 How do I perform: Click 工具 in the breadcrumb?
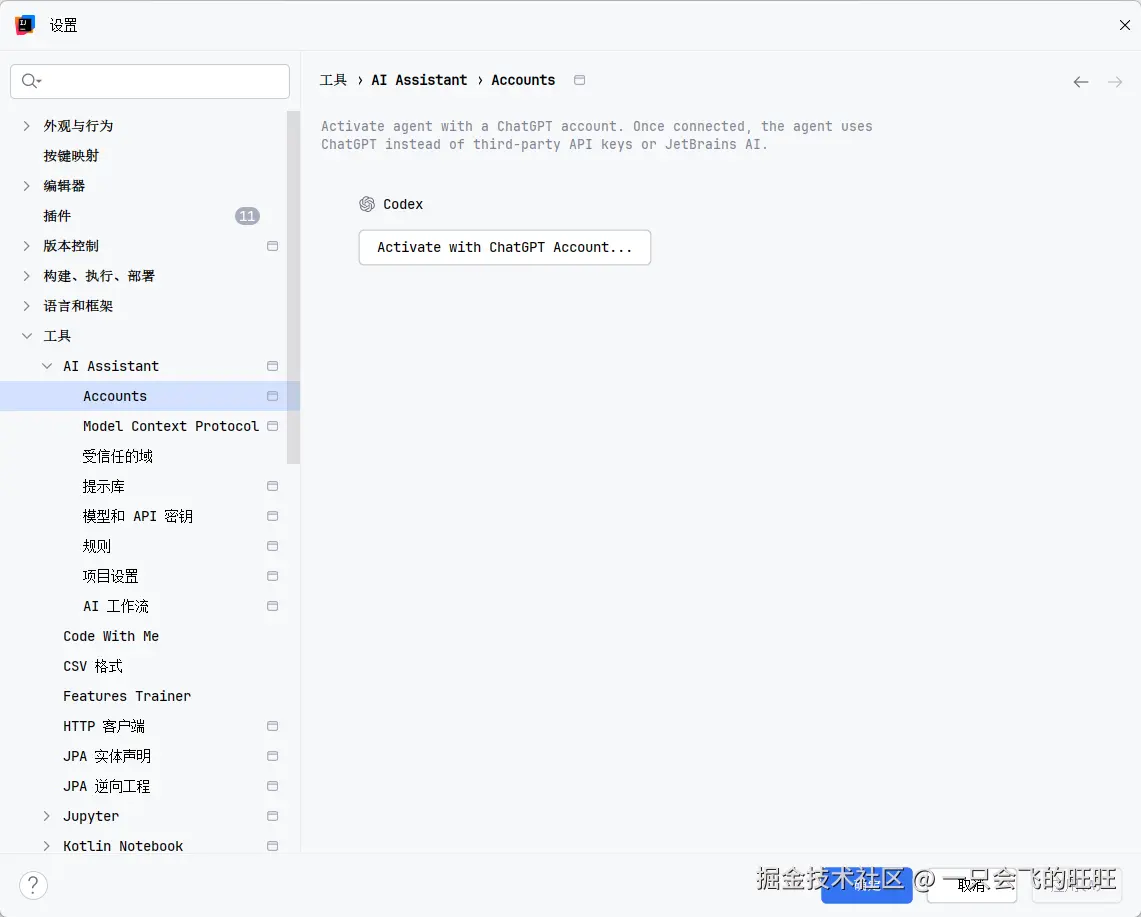pos(333,80)
